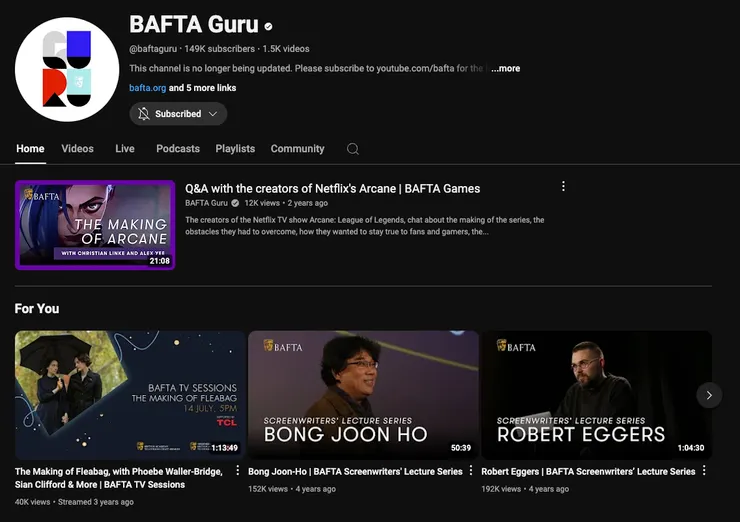
Task: Click the '@baftaguru' handle text
Action: click(x=153, y=49)
